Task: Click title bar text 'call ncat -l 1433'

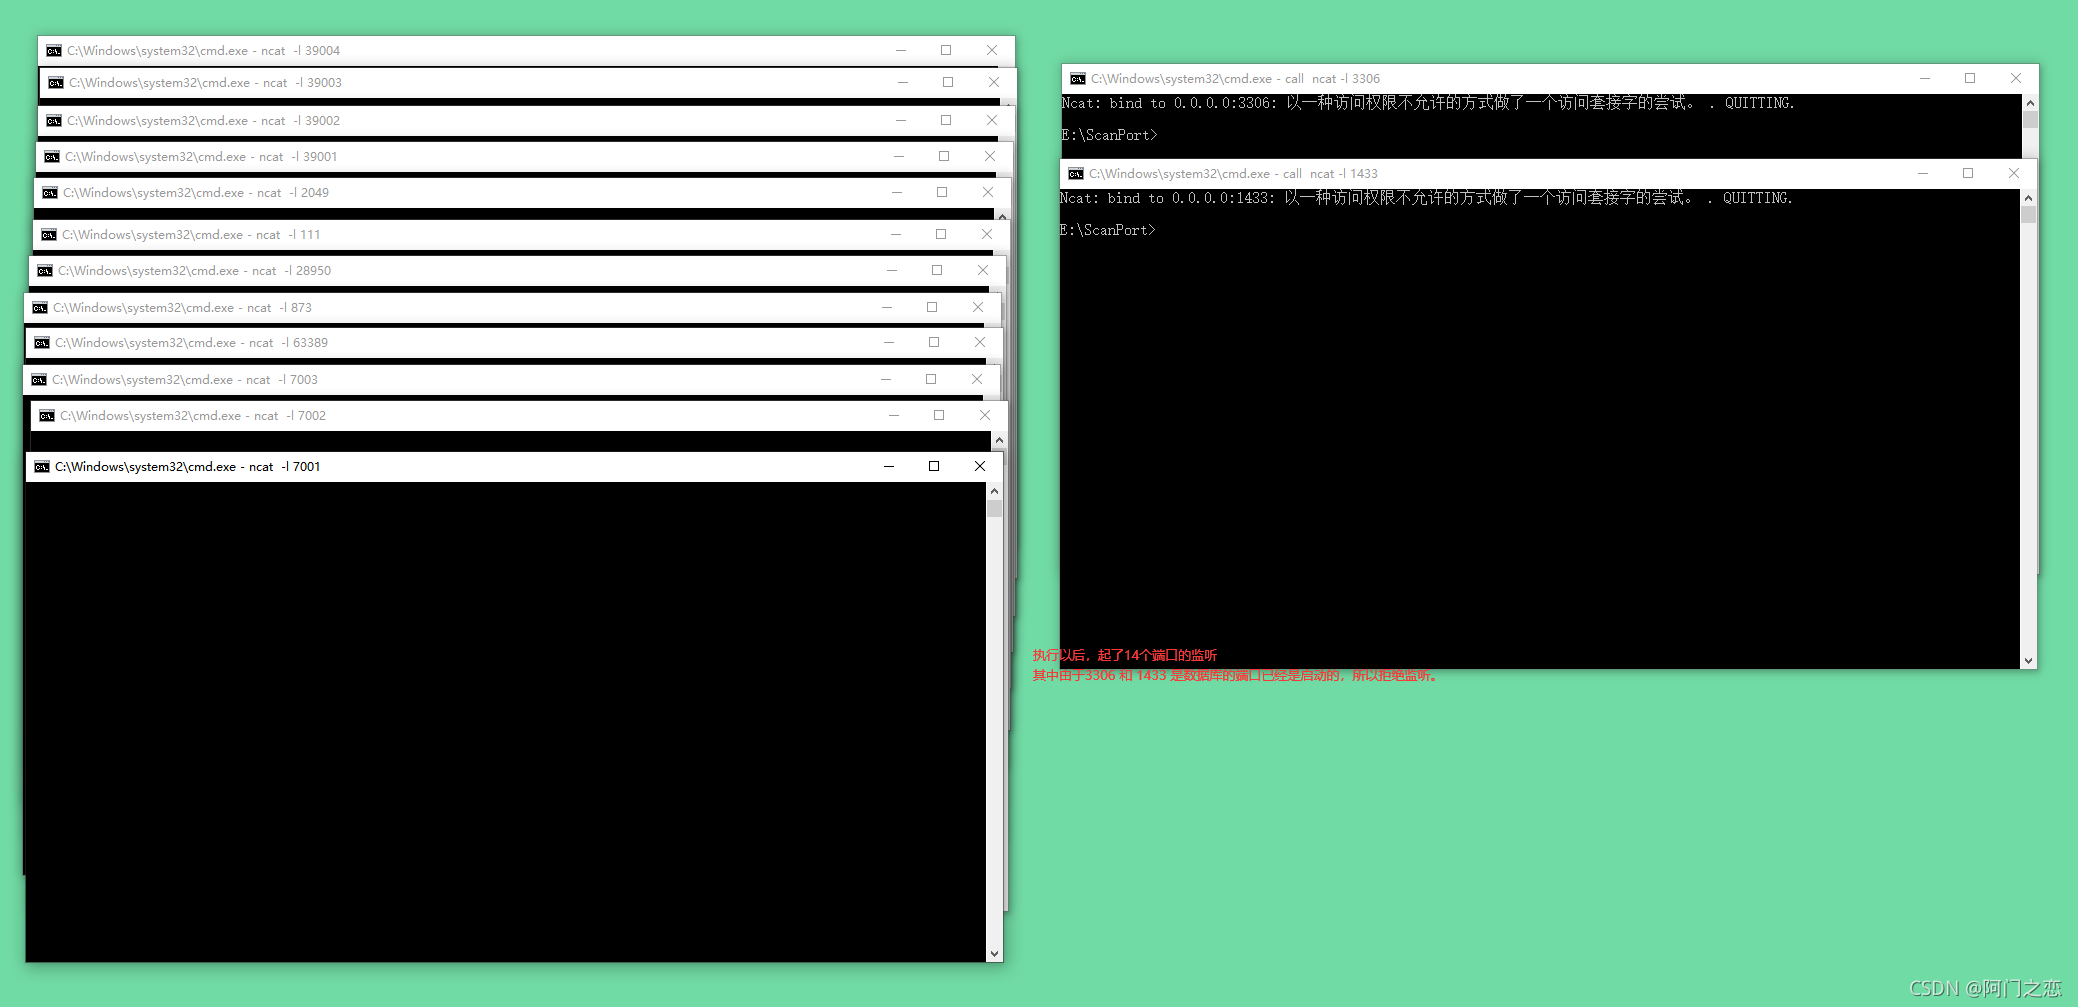Action: [x=1330, y=174]
